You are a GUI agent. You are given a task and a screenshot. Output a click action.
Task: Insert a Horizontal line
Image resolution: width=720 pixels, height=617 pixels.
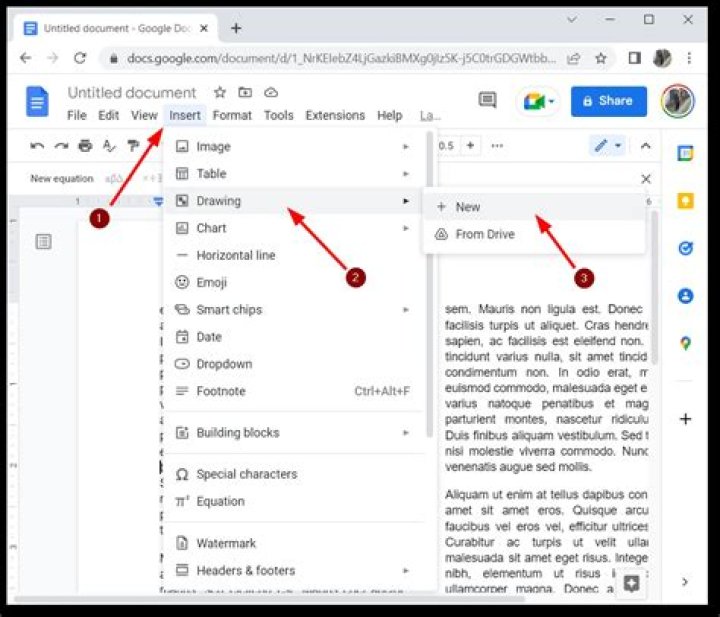click(294, 255)
